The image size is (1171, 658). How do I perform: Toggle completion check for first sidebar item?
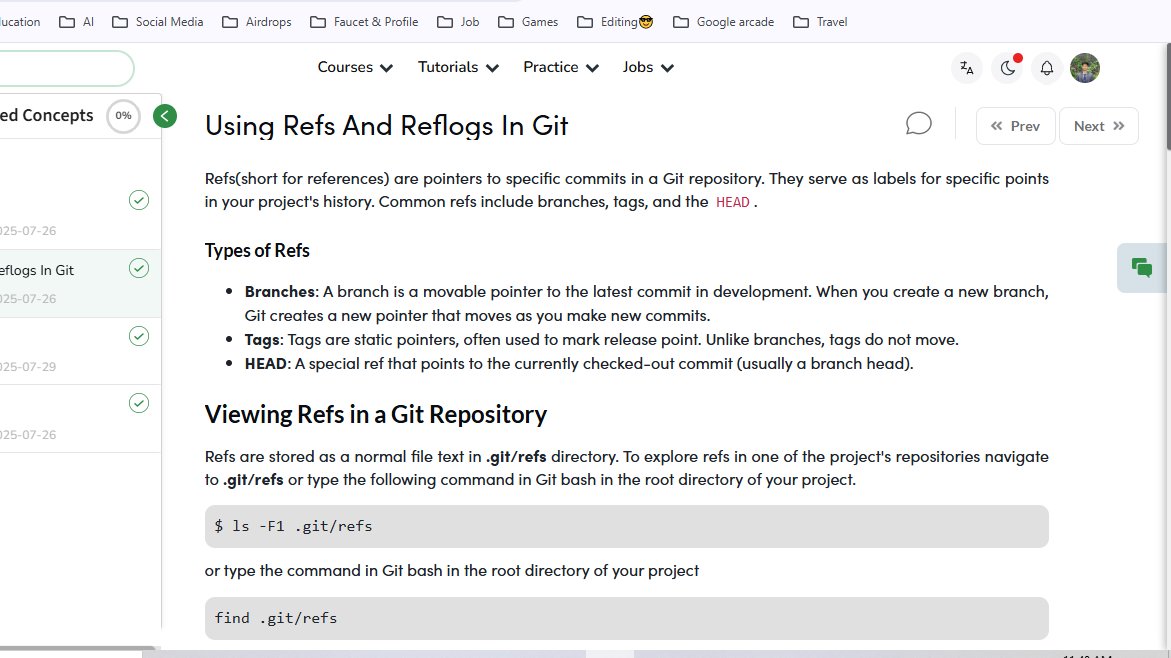[x=139, y=200]
